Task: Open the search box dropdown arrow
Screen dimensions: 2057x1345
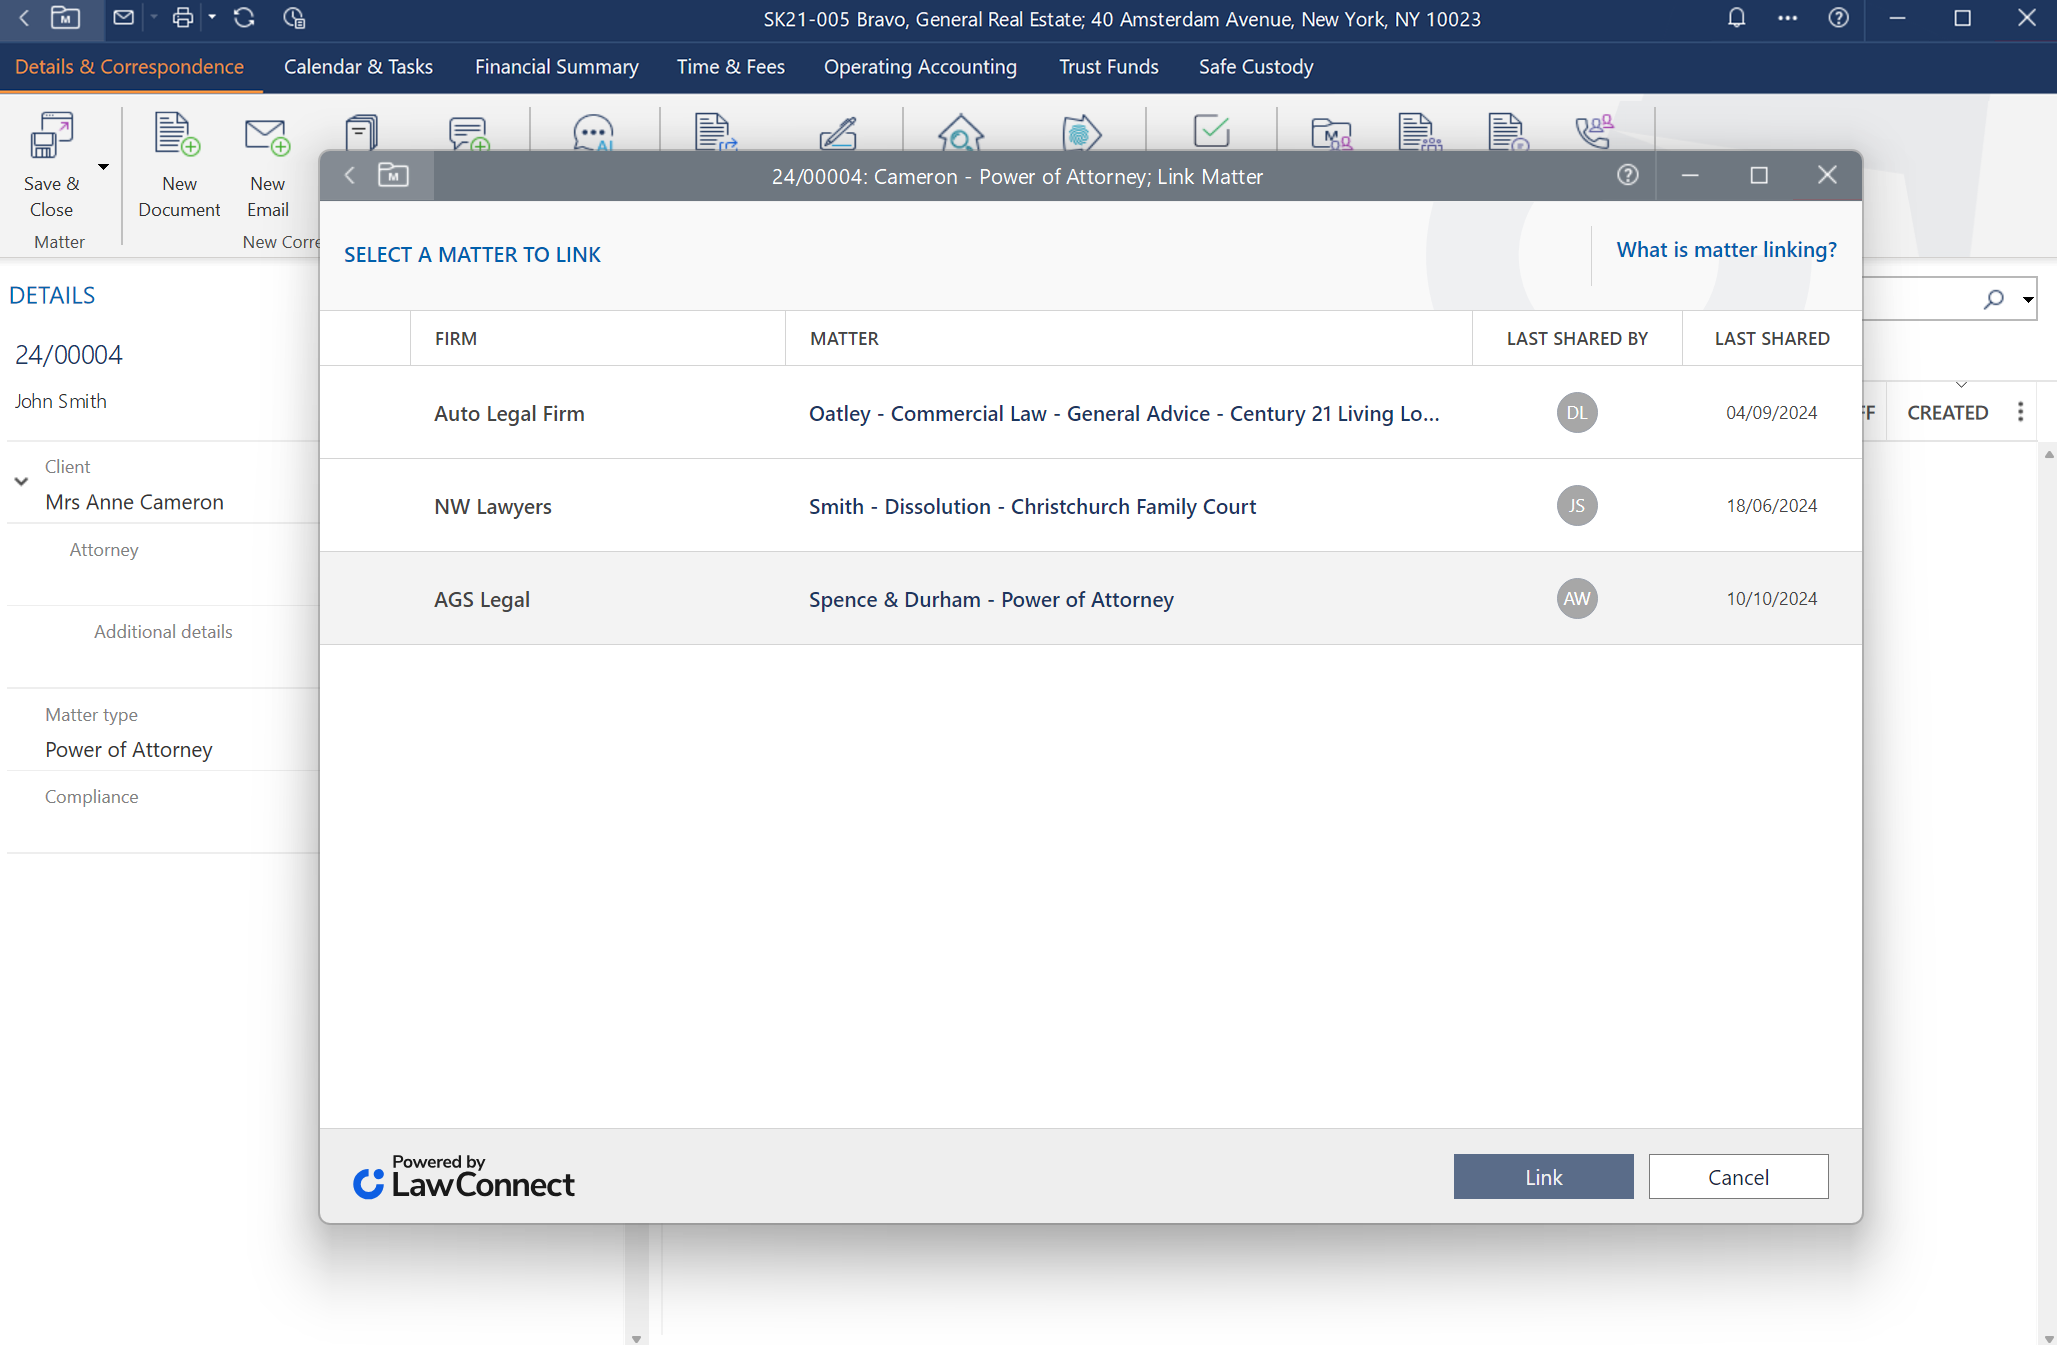Action: [2028, 299]
